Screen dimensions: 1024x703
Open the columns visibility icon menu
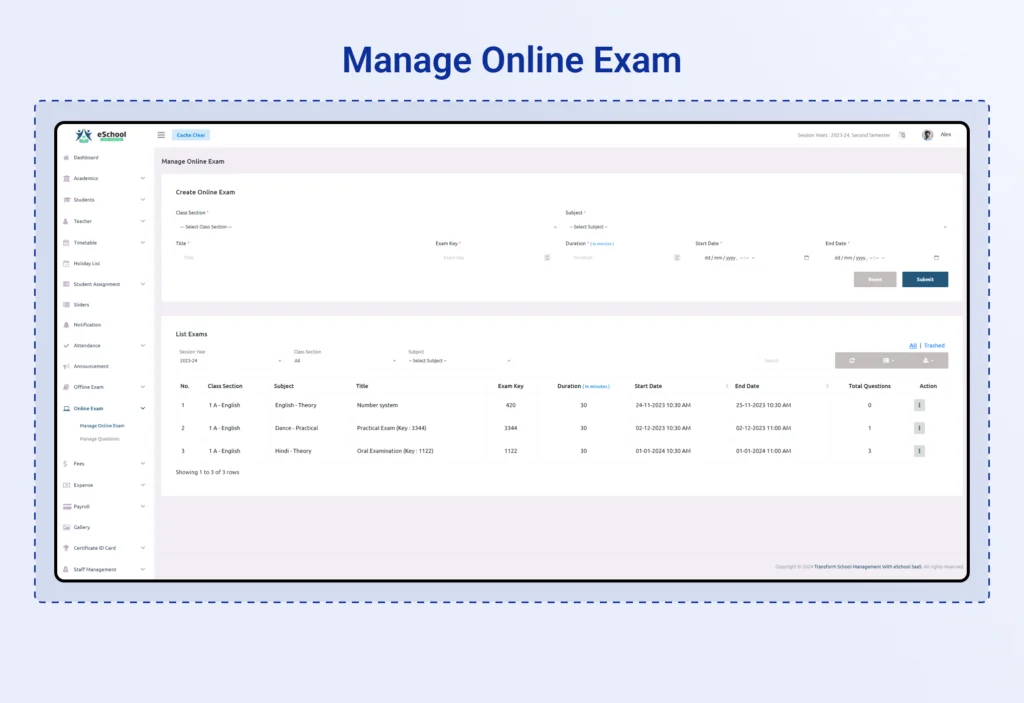[889, 360]
